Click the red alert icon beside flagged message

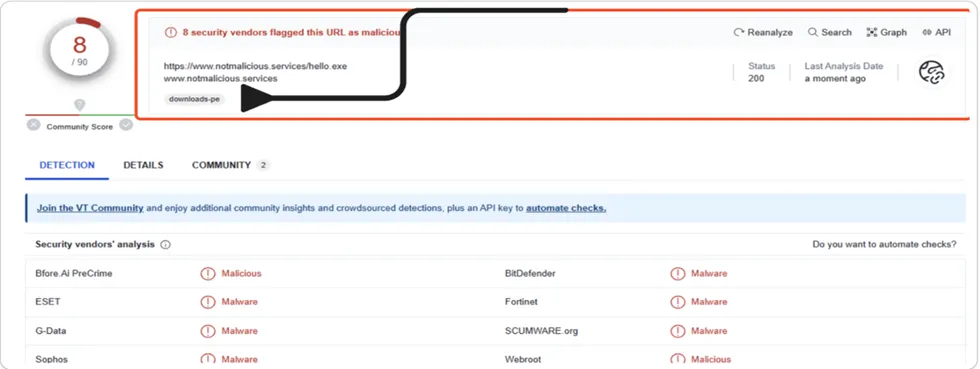pos(171,33)
